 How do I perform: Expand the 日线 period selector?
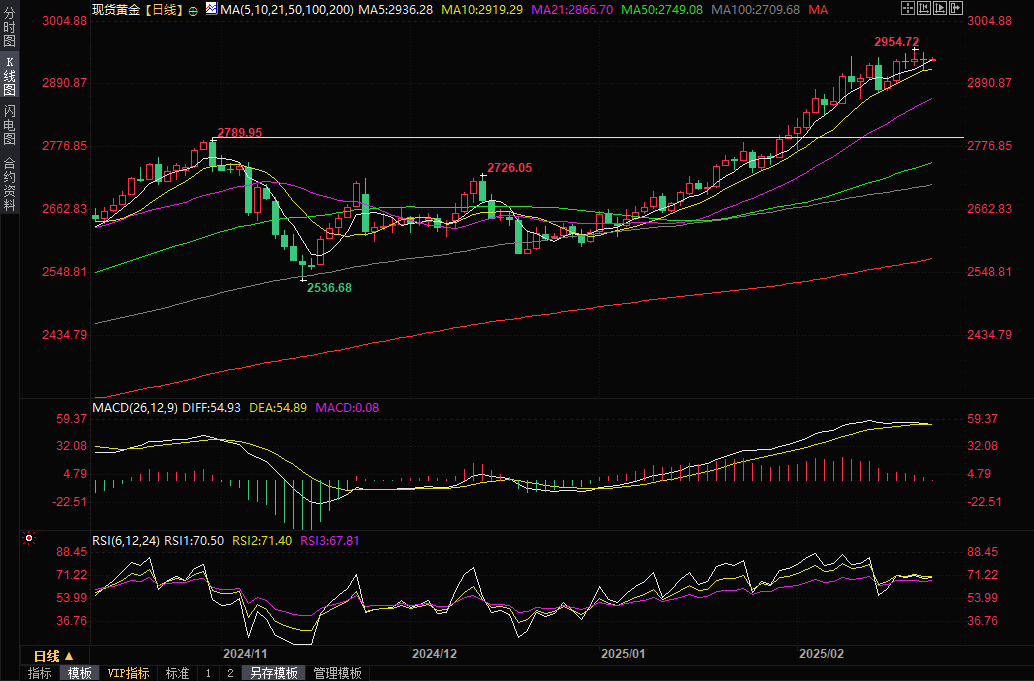tap(53, 656)
